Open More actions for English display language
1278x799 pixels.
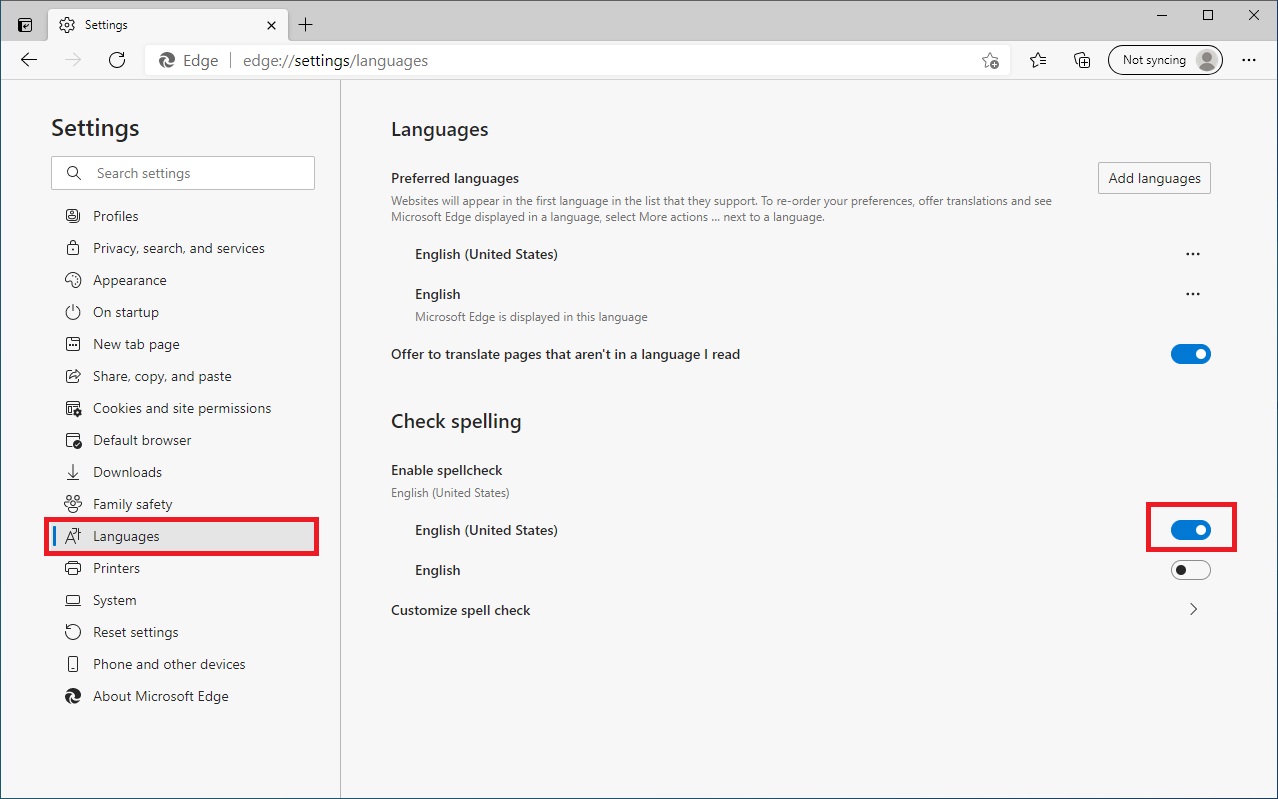point(1192,293)
